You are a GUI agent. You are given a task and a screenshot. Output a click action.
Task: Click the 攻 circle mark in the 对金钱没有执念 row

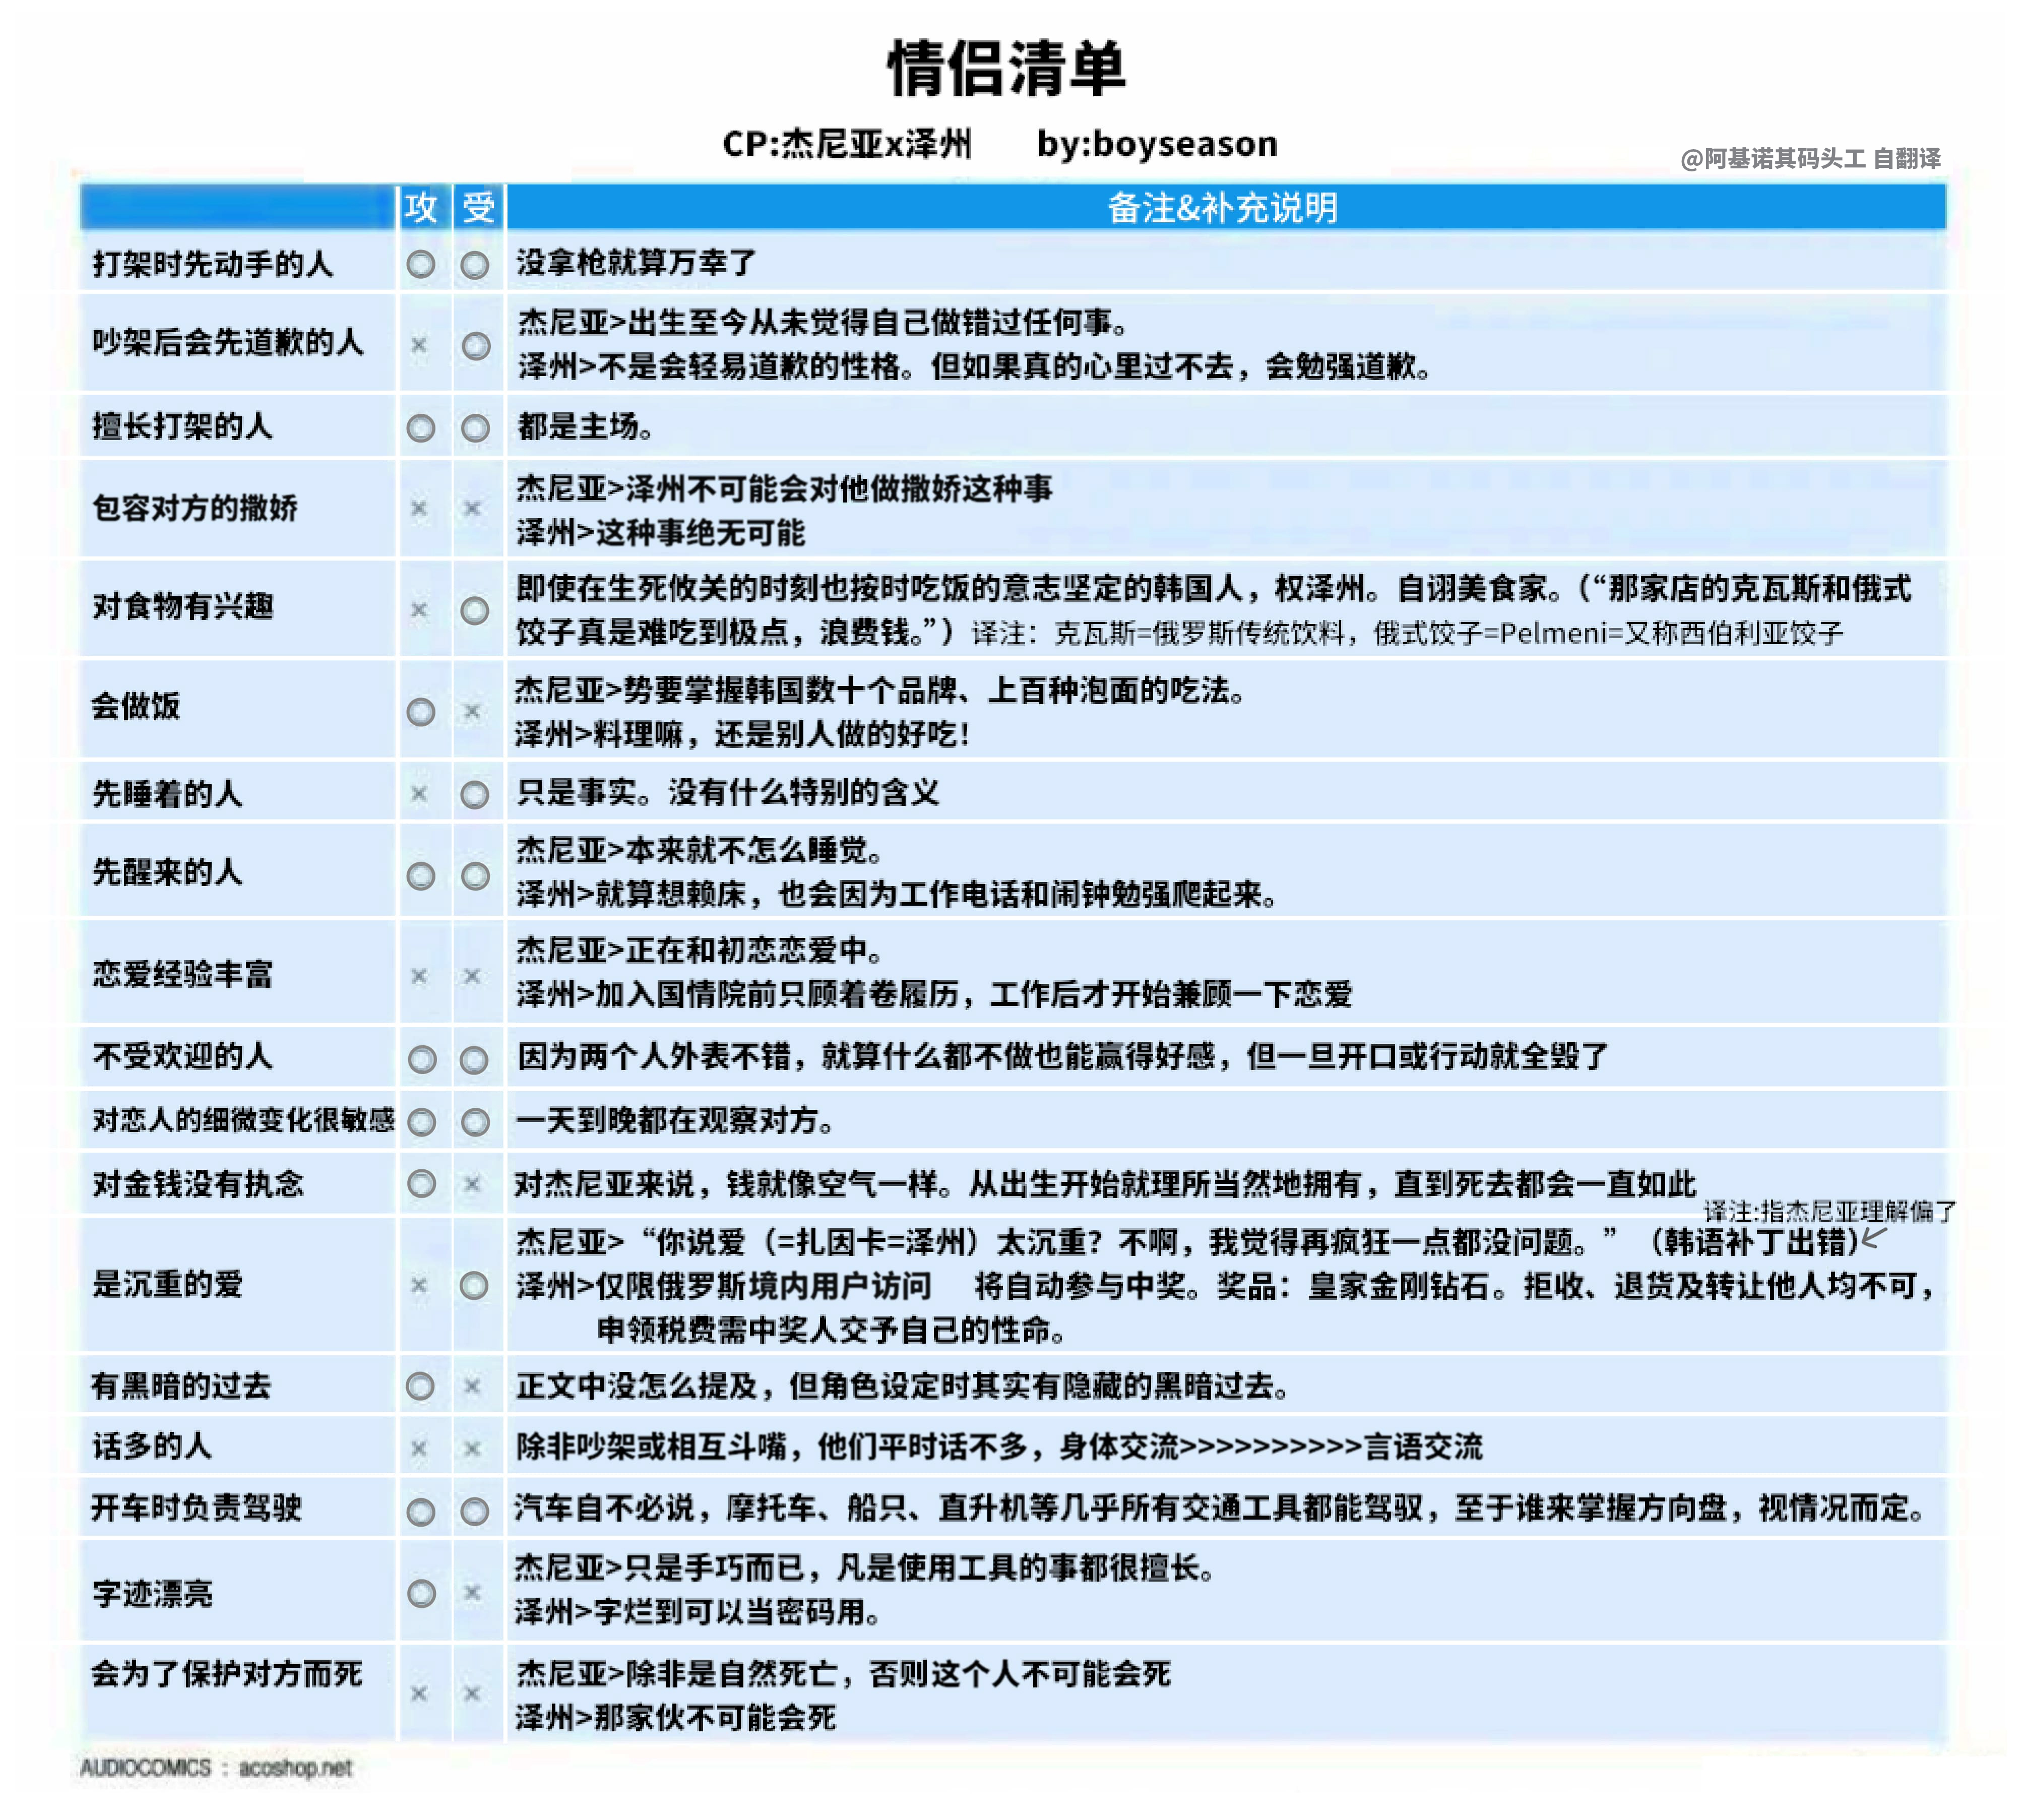(x=421, y=1184)
